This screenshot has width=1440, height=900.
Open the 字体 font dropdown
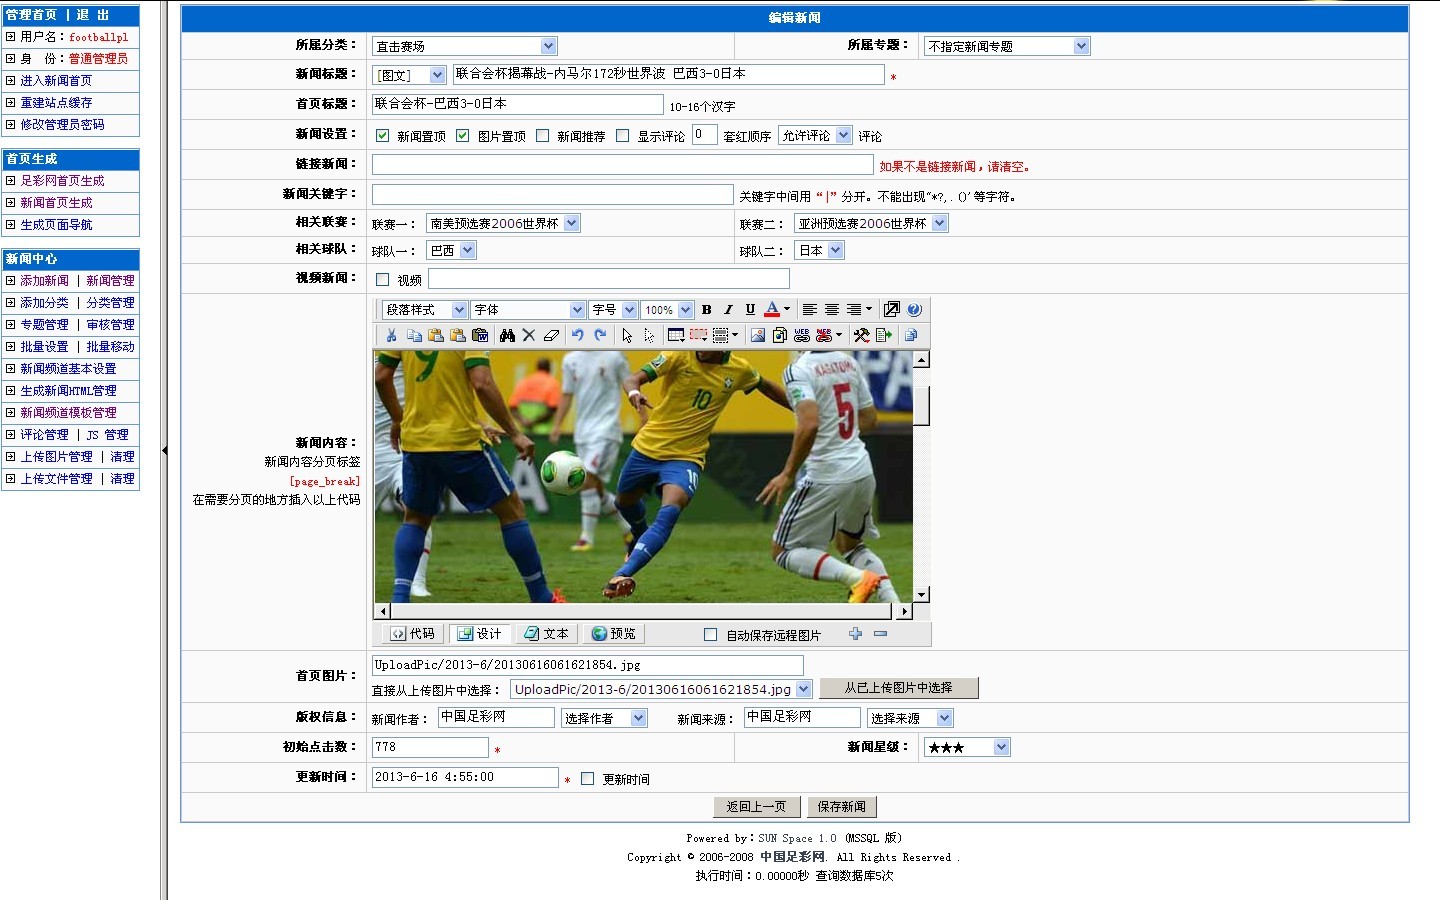[x=527, y=310]
